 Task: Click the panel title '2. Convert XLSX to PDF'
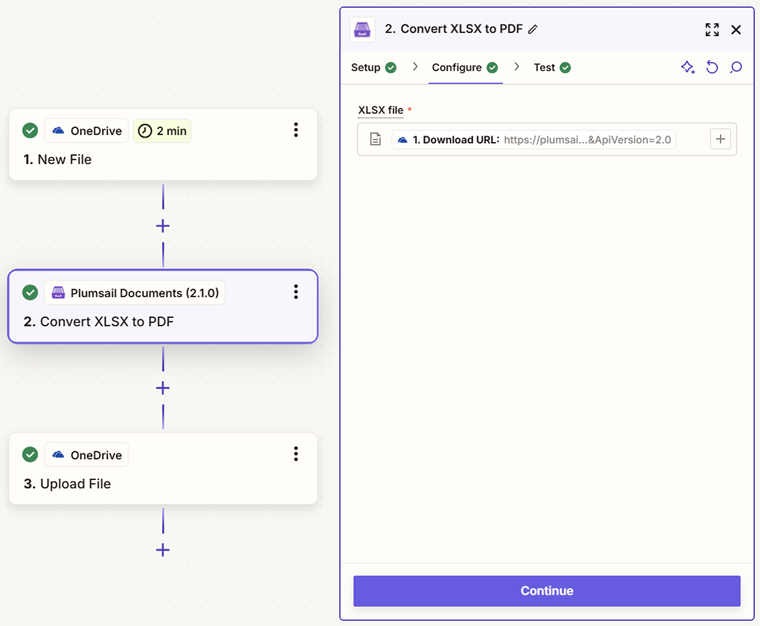[x=454, y=29]
